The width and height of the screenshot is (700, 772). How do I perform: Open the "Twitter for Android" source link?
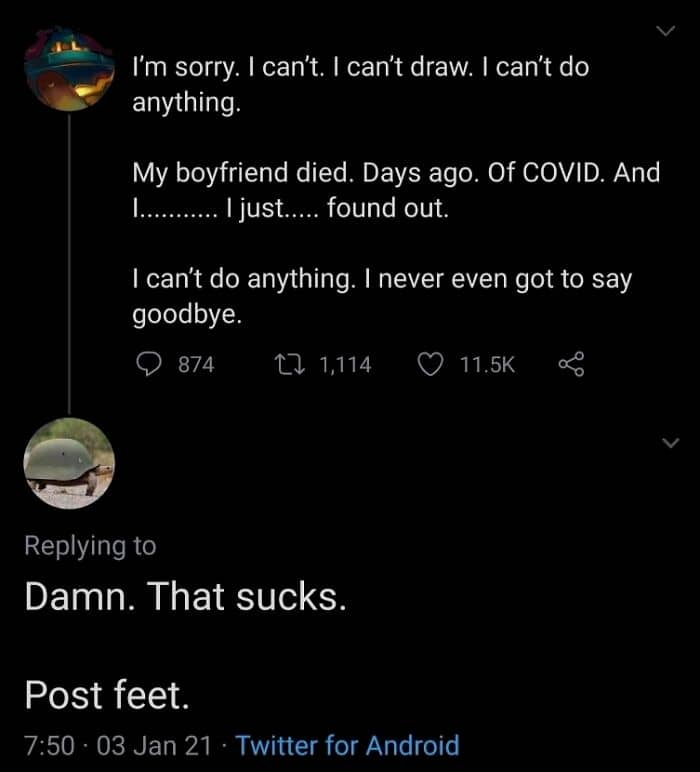(x=348, y=745)
